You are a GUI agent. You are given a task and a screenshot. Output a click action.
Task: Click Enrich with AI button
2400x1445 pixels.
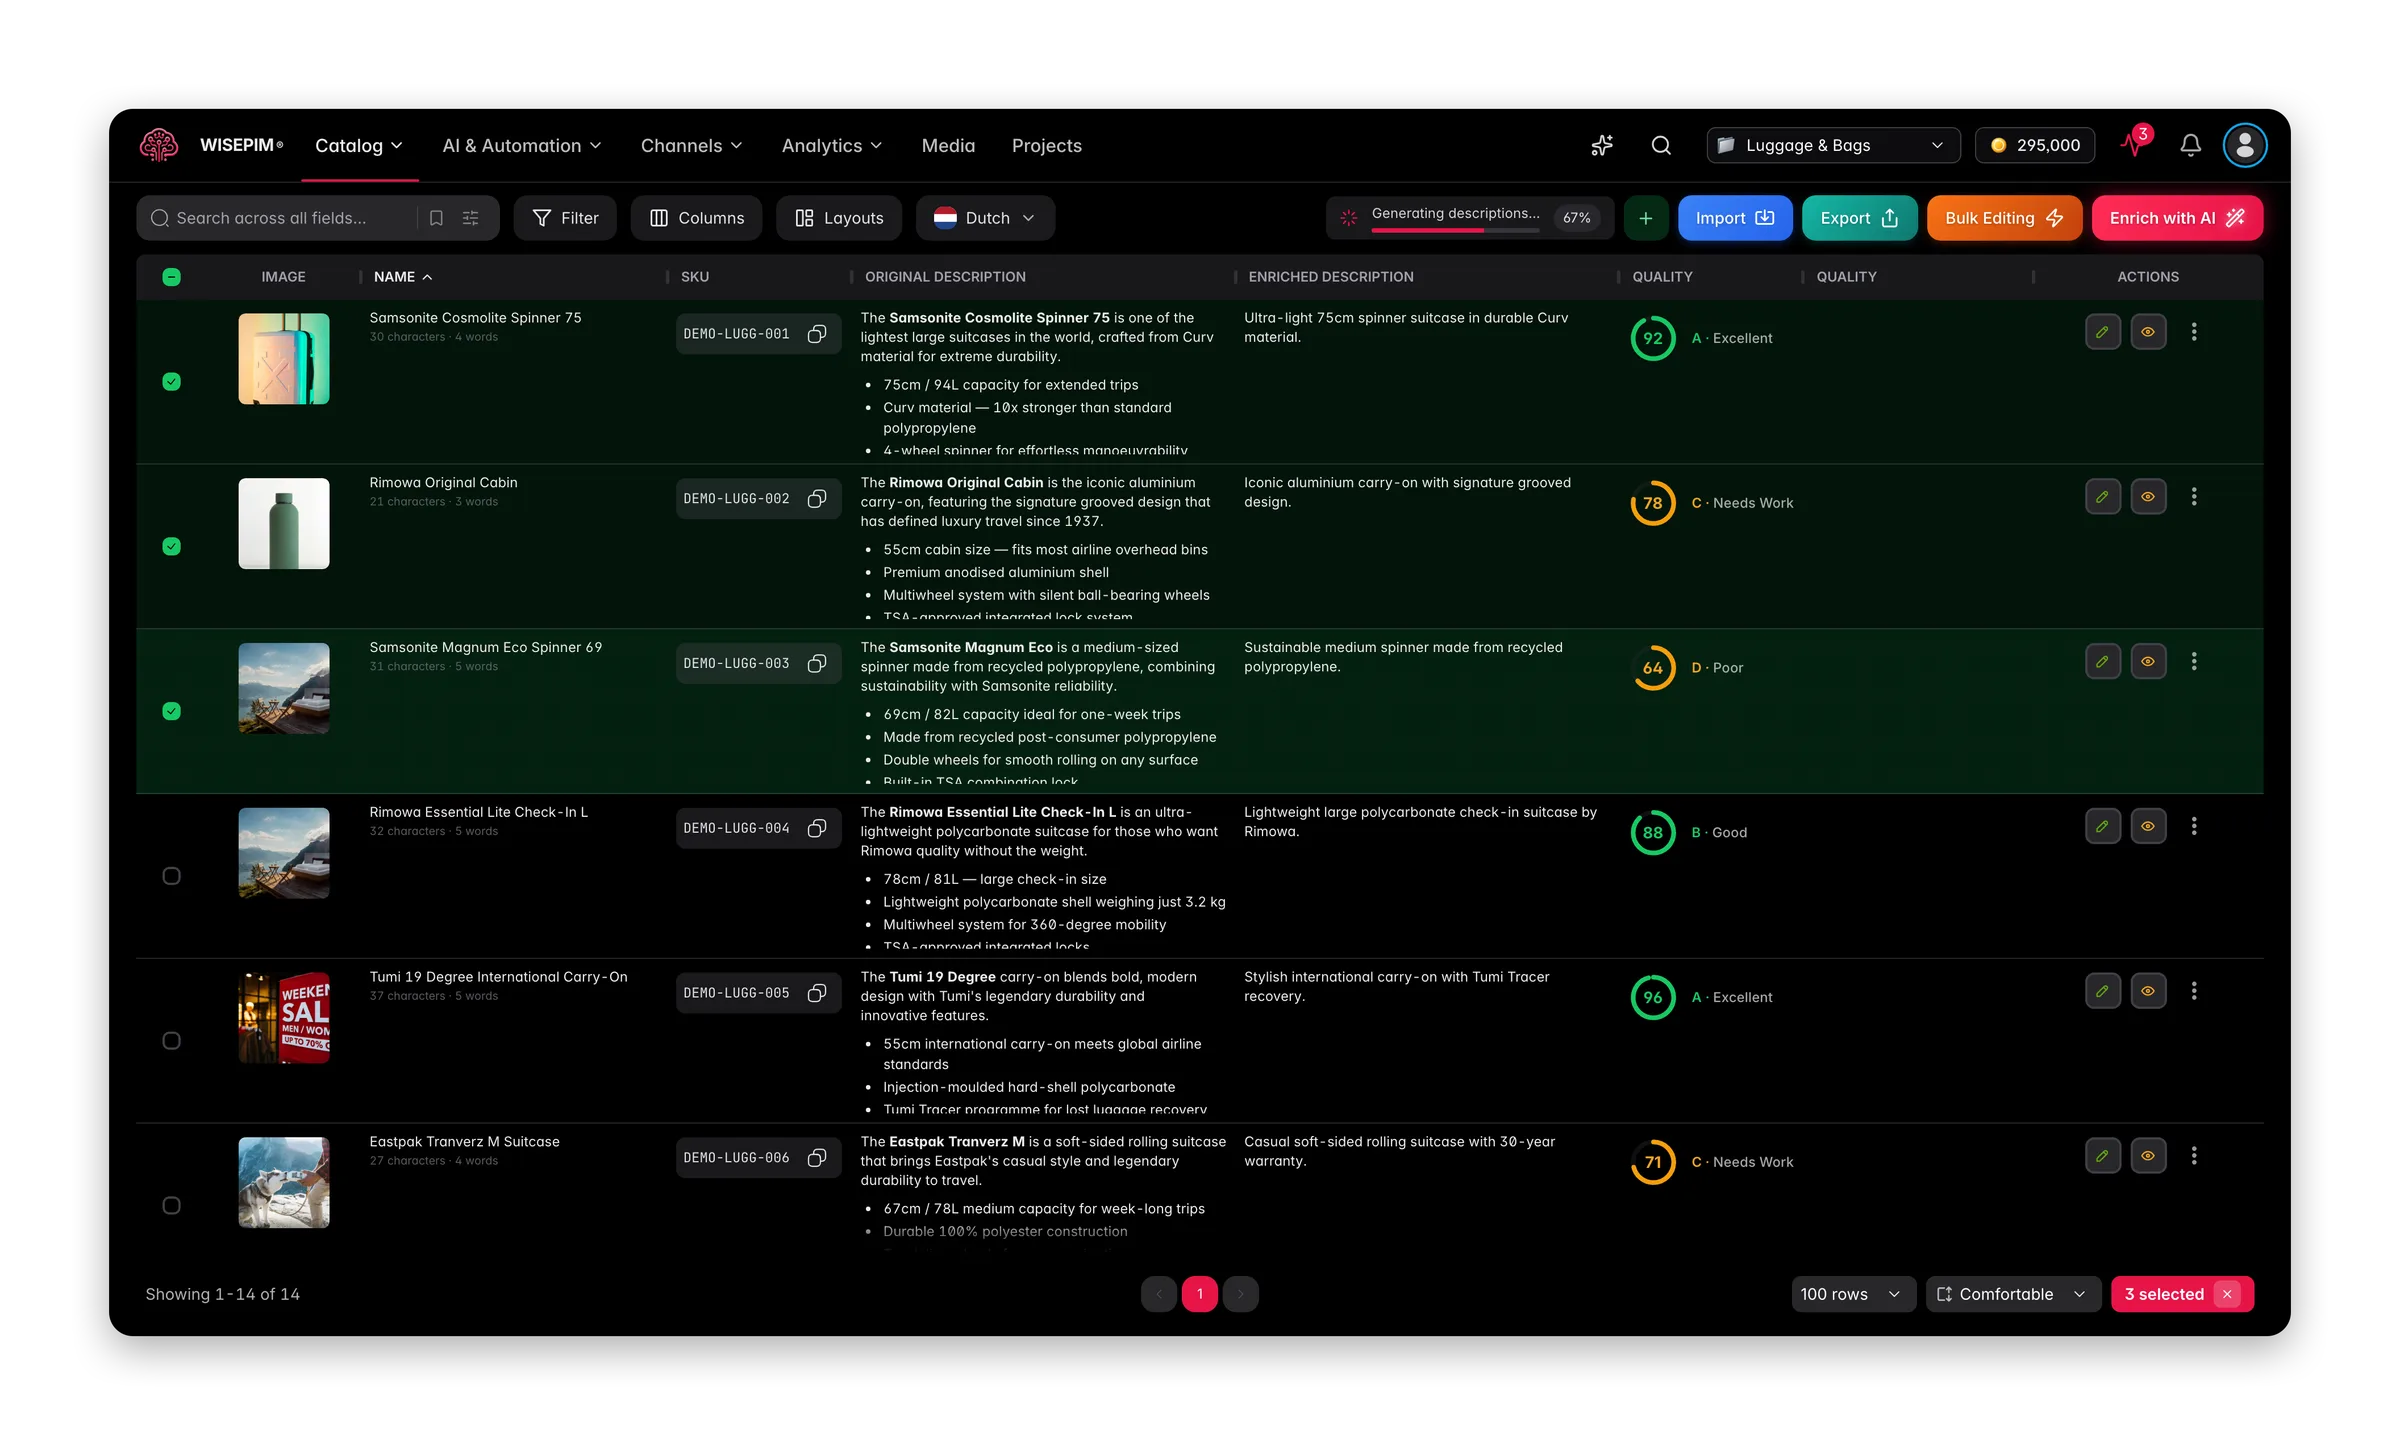(2177, 218)
